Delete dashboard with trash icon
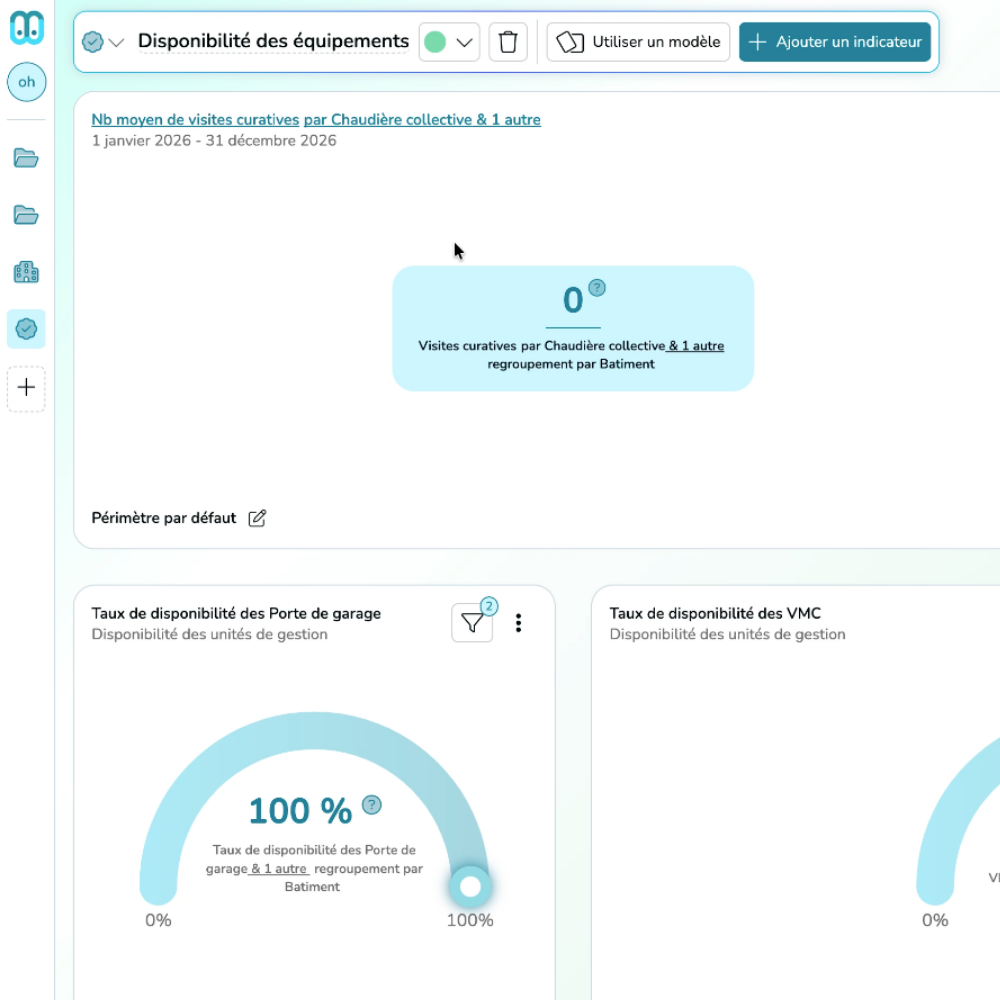 point(508,42)
